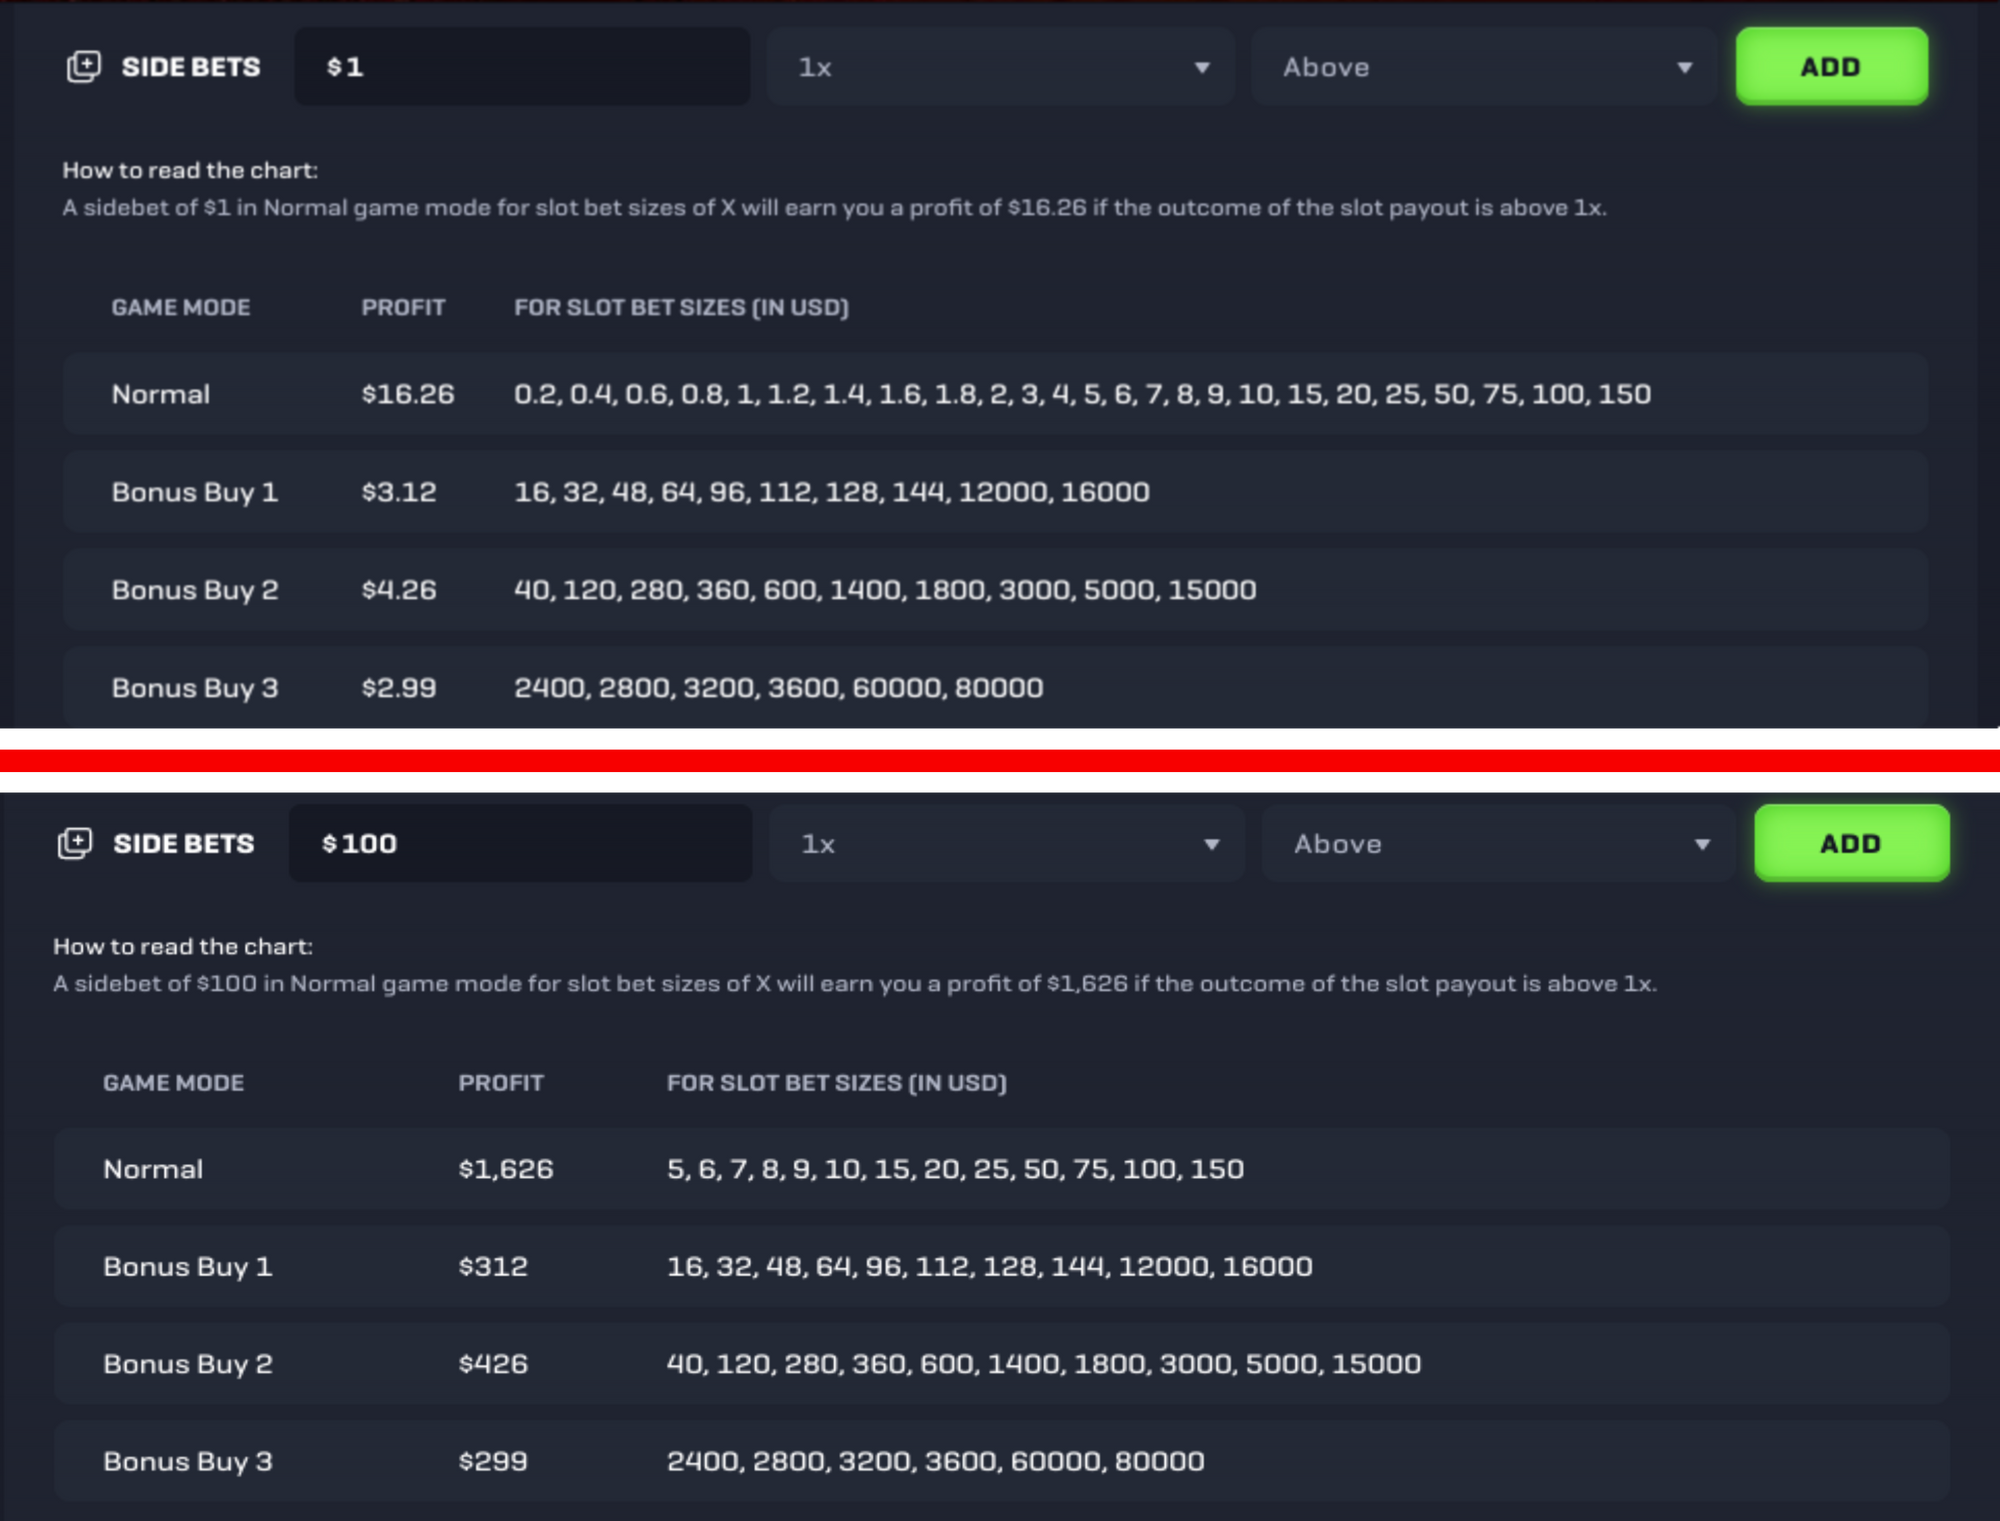This screenshot has height=1521, width=2000.
Task: Open 1x multiplier dropdown in bottom panel
Action: pos(1007,843)
